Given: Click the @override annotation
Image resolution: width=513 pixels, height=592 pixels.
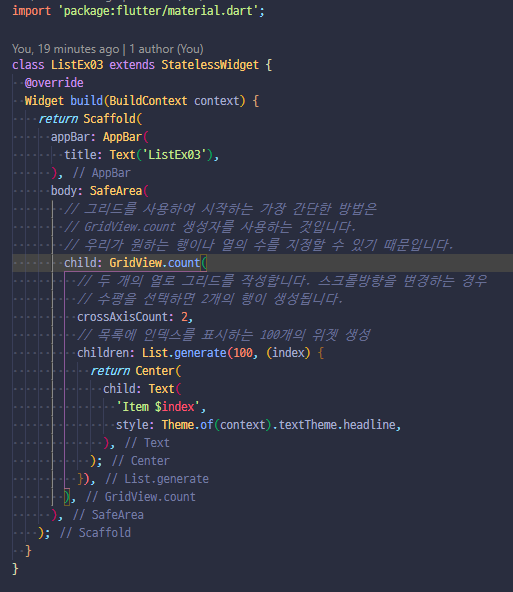Looking at the screenshot, I should pos(54,83).
